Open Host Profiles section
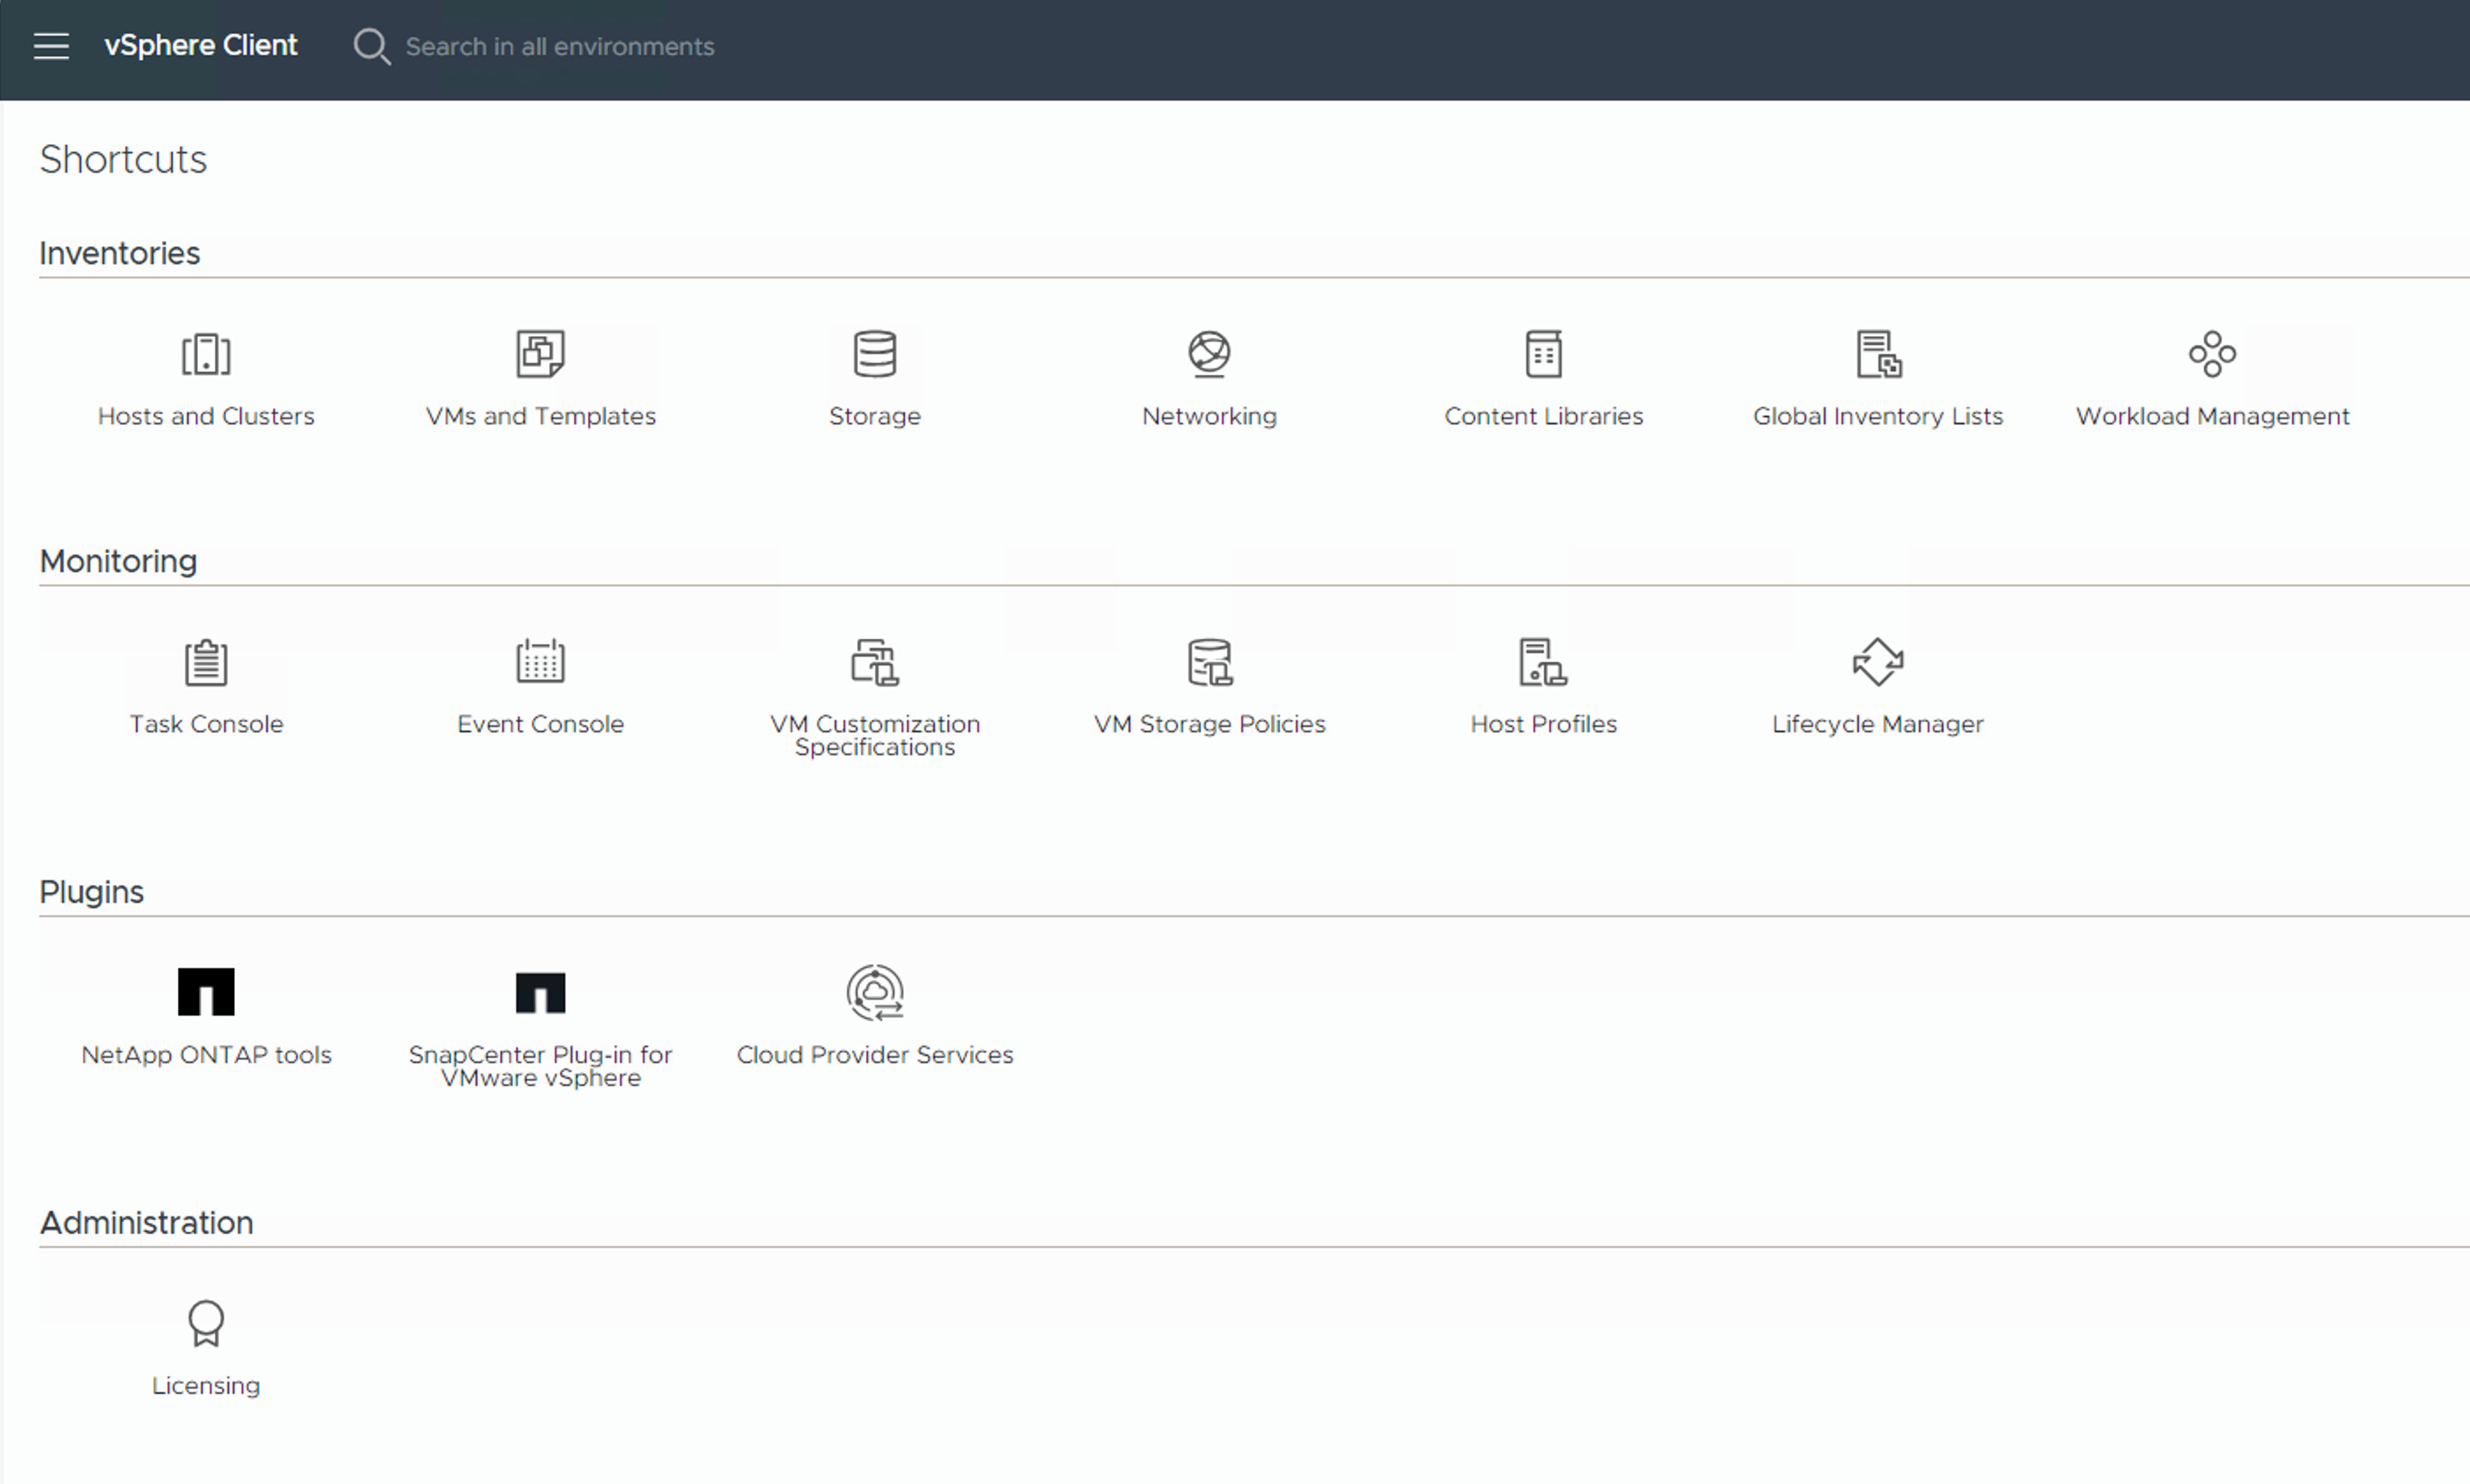This screenshot has height=1484, width=2470. 1544,688
